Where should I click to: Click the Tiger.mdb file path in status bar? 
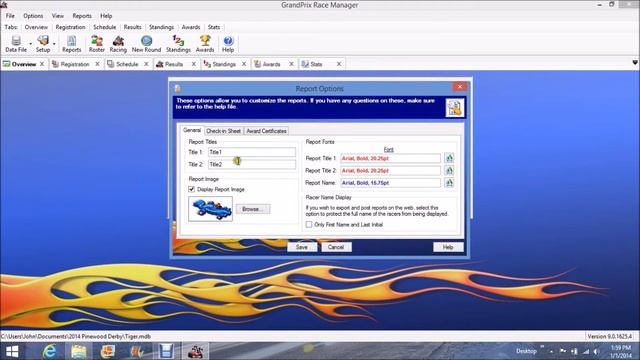76,336
